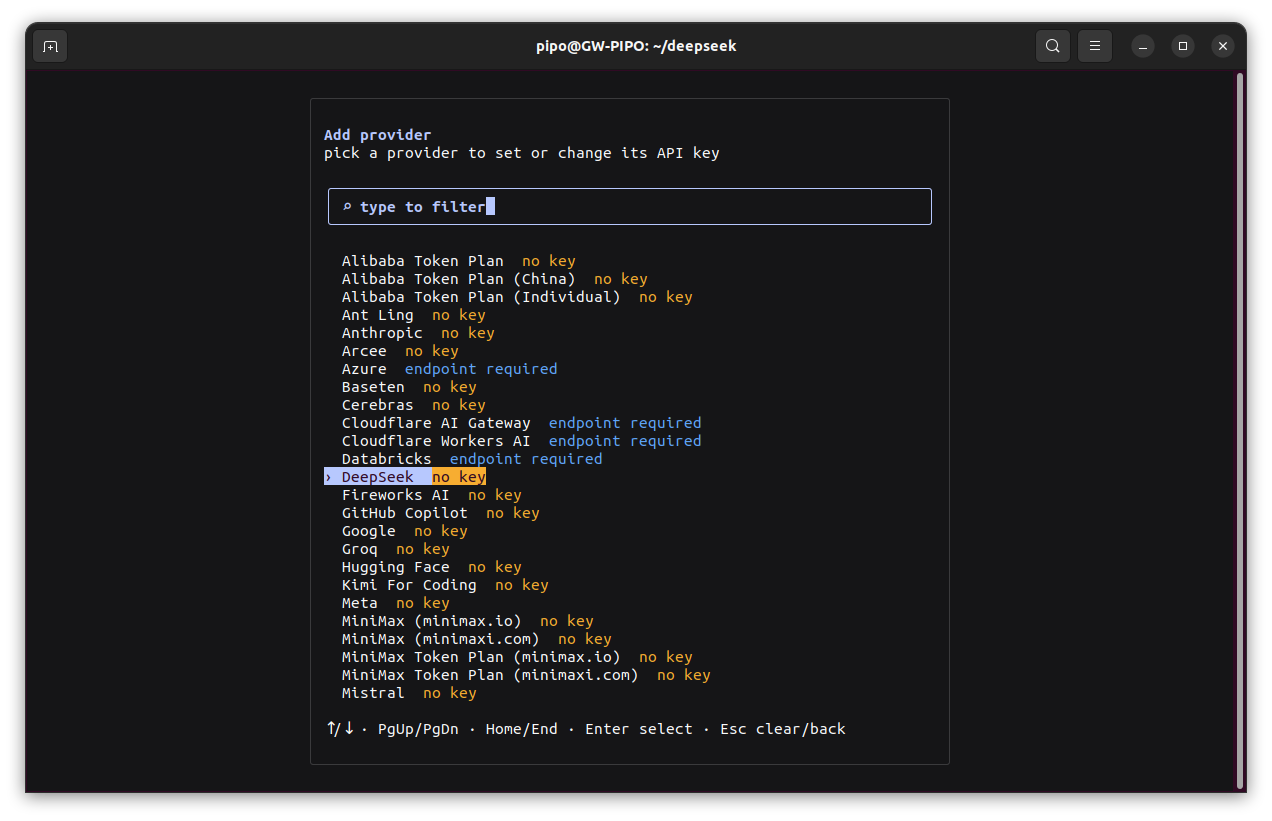
Task: Select the Databricks provider
Action: pos(472,459)
